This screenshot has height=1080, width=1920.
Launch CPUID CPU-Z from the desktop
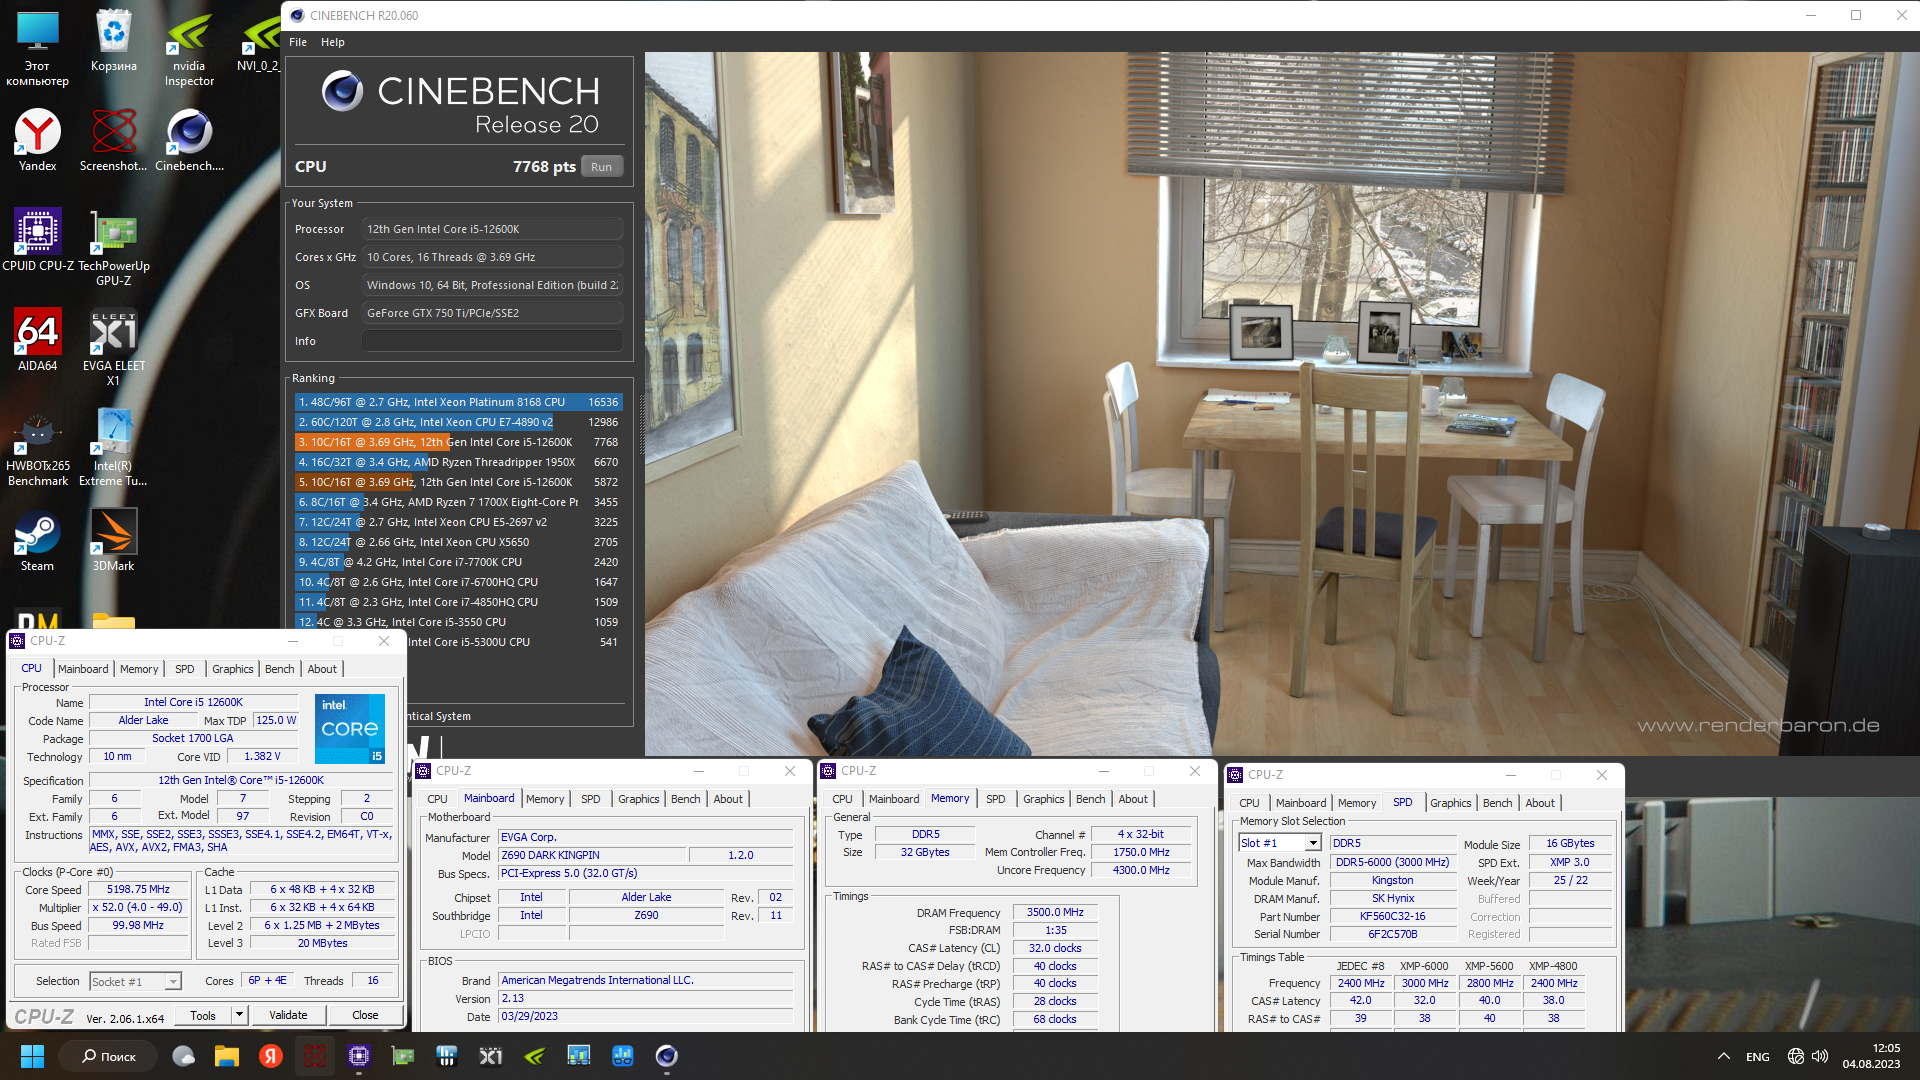pyautogui.click(x=38, y=240)
